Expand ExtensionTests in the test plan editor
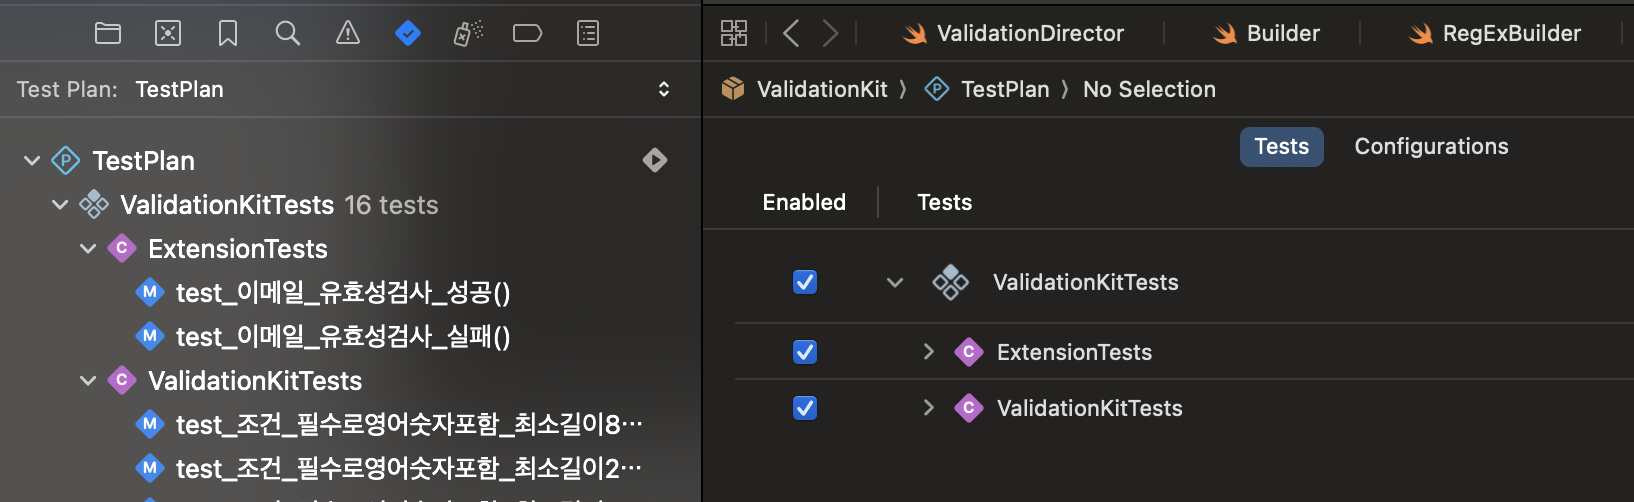This screenshot has height=502, width=1634. 929,352
